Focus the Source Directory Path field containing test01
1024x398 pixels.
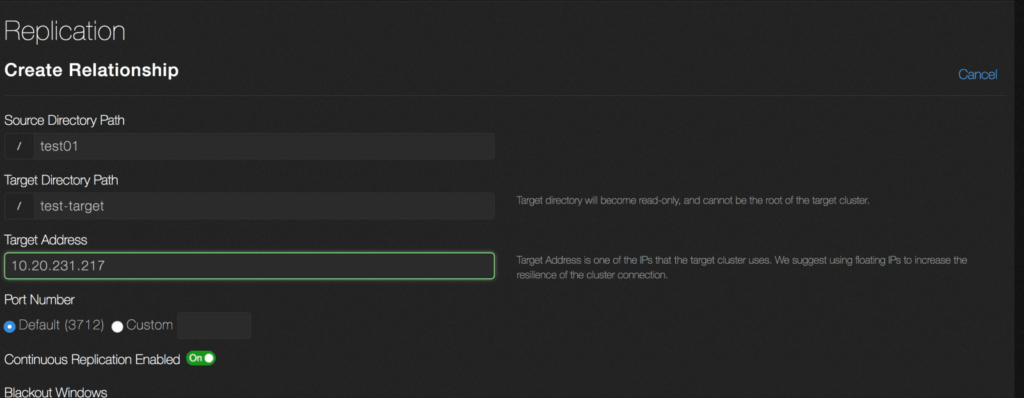(x=263, y=146)
